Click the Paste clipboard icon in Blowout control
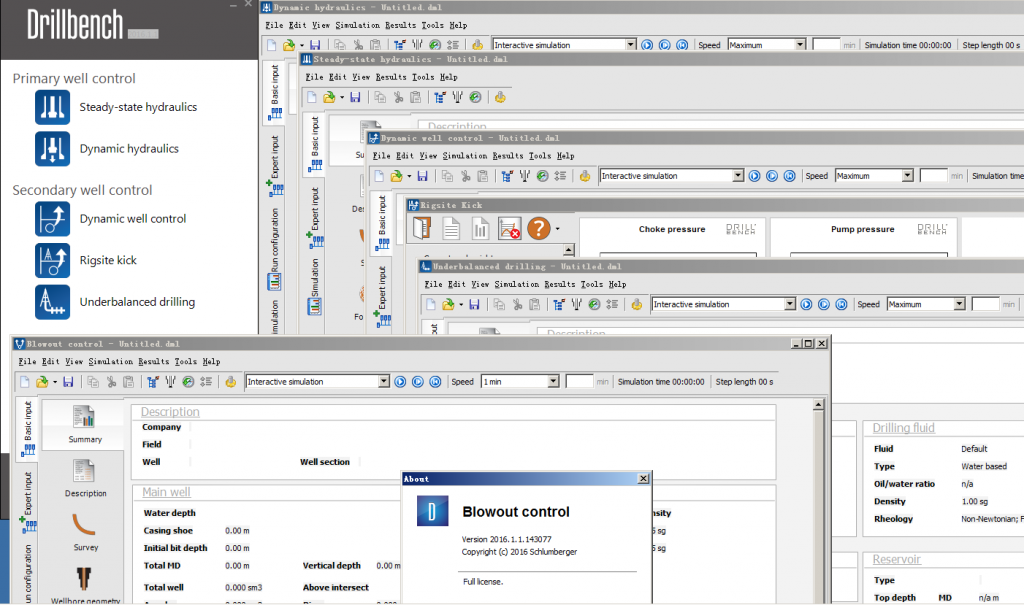The width and height of the screenshot is (1024, 605). tap(129, 382)
